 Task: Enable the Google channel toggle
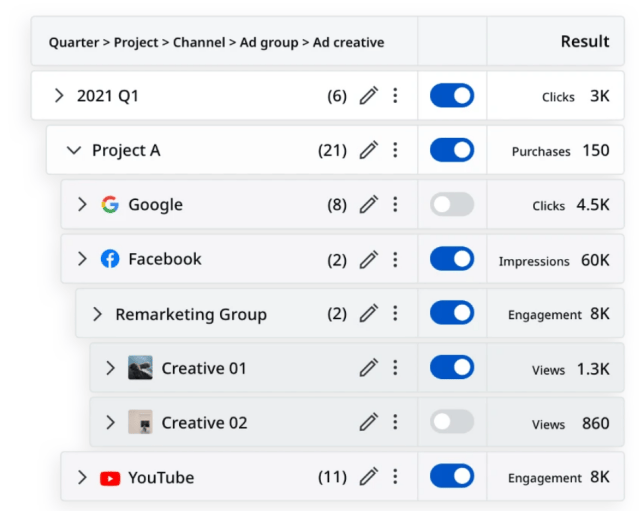pyautogui.click(x=452, y=204)
